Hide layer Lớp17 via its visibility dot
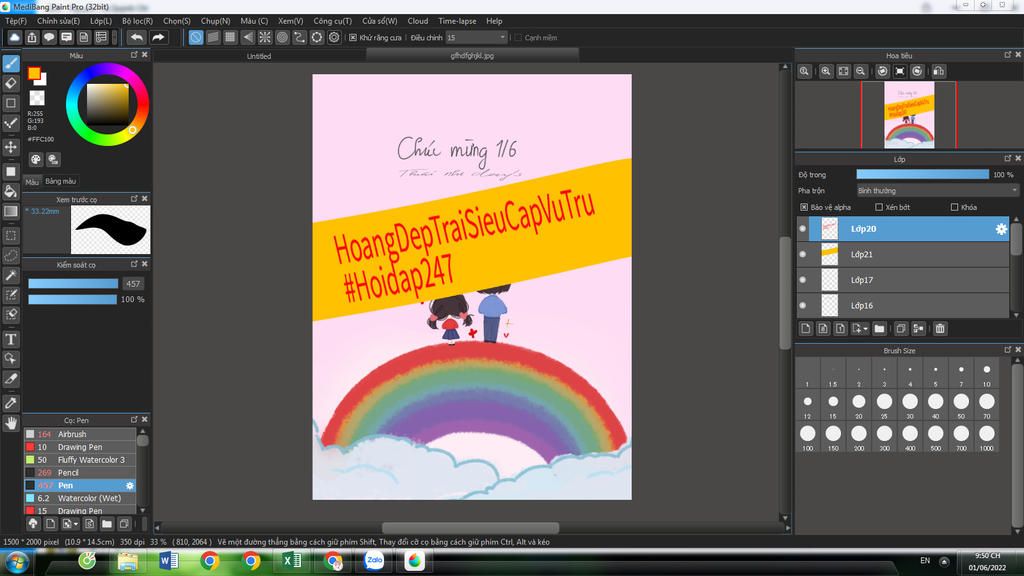Image resolution: width=1024 pixels, height=576 pixels. pos(803,280)
